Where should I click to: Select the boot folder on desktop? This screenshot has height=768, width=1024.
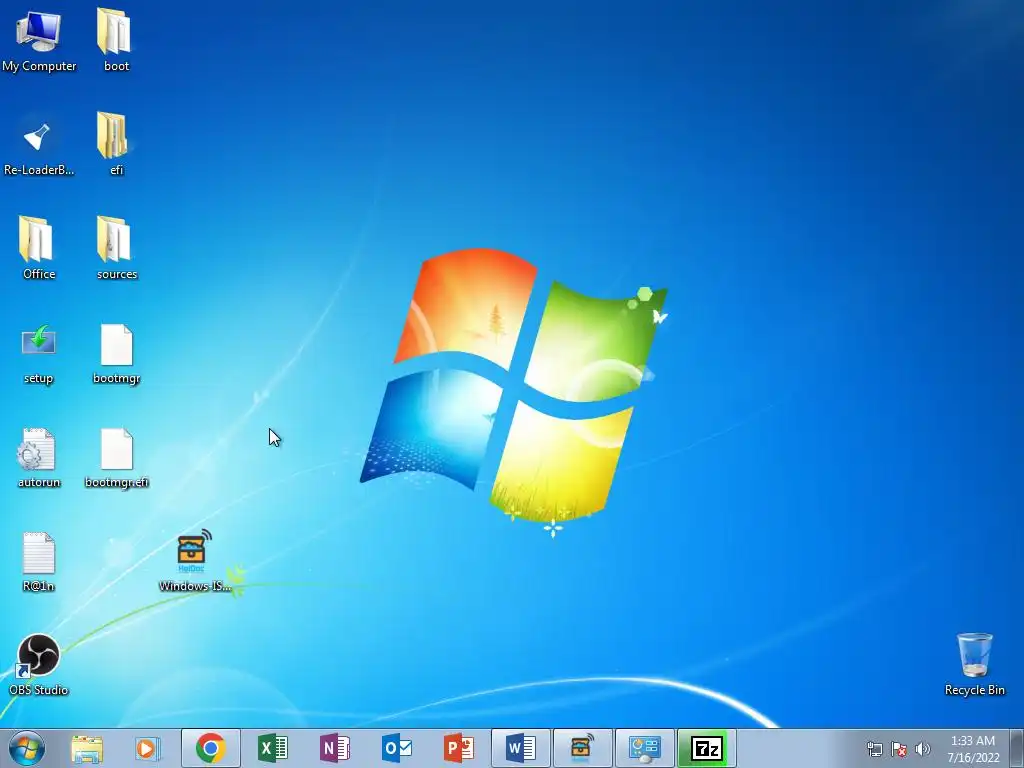pyautogui.click(x=116, y=40)
